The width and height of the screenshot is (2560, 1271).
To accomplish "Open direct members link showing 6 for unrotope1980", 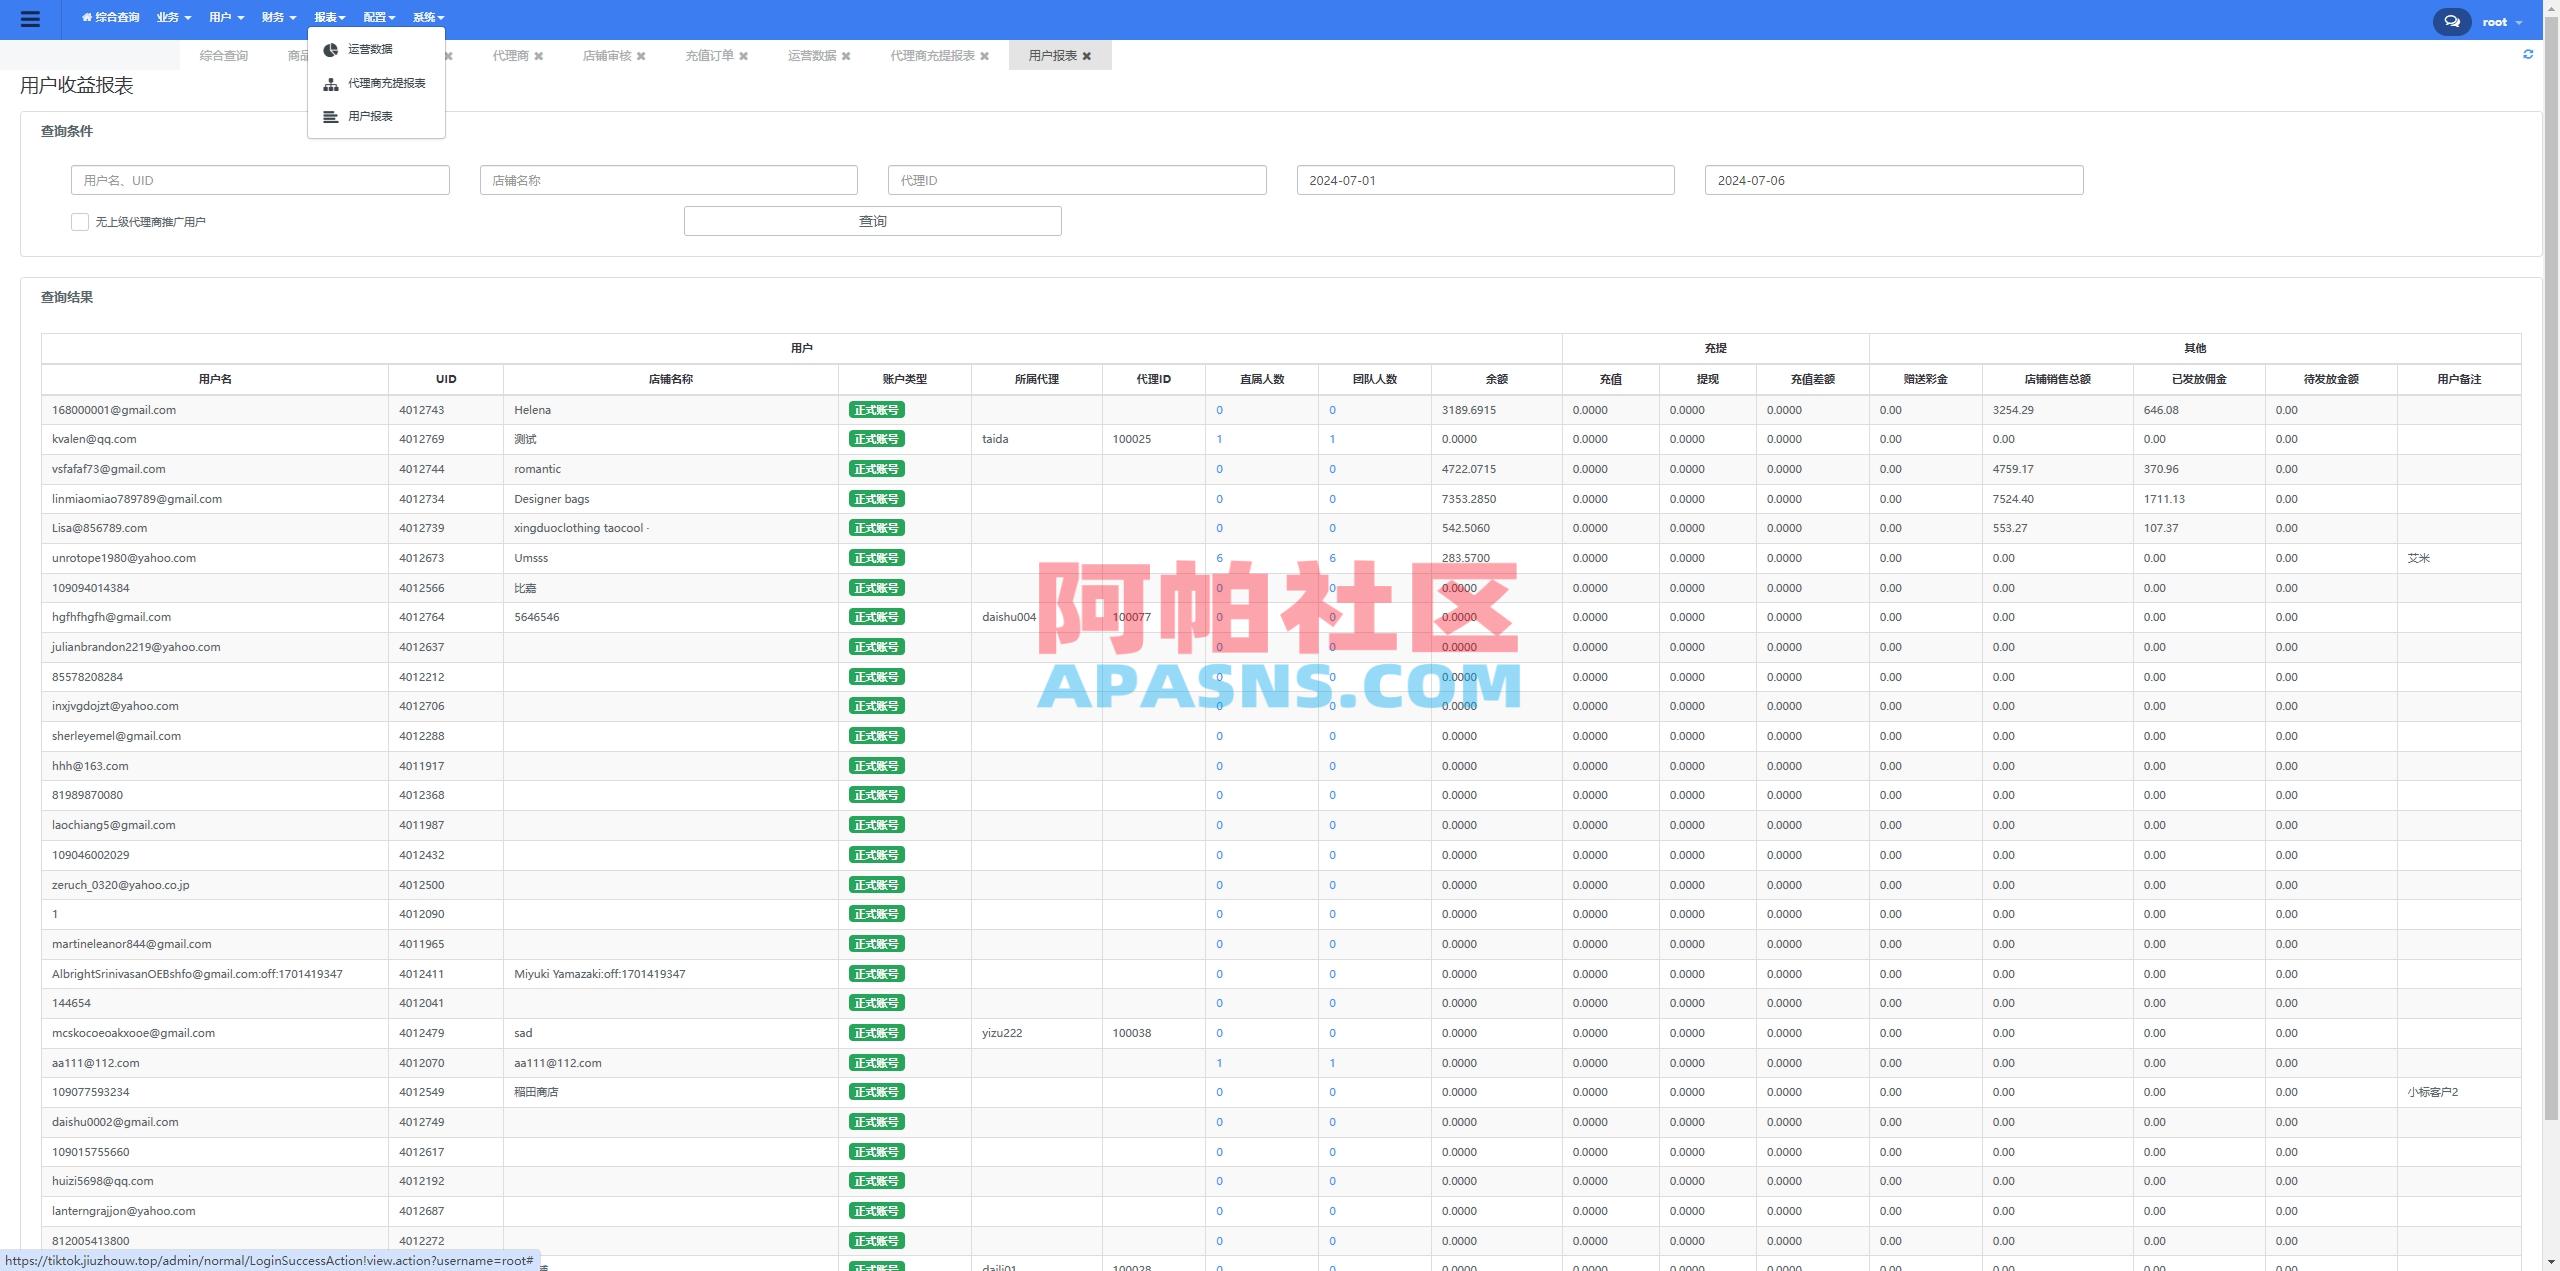I will pos(1218,558).
